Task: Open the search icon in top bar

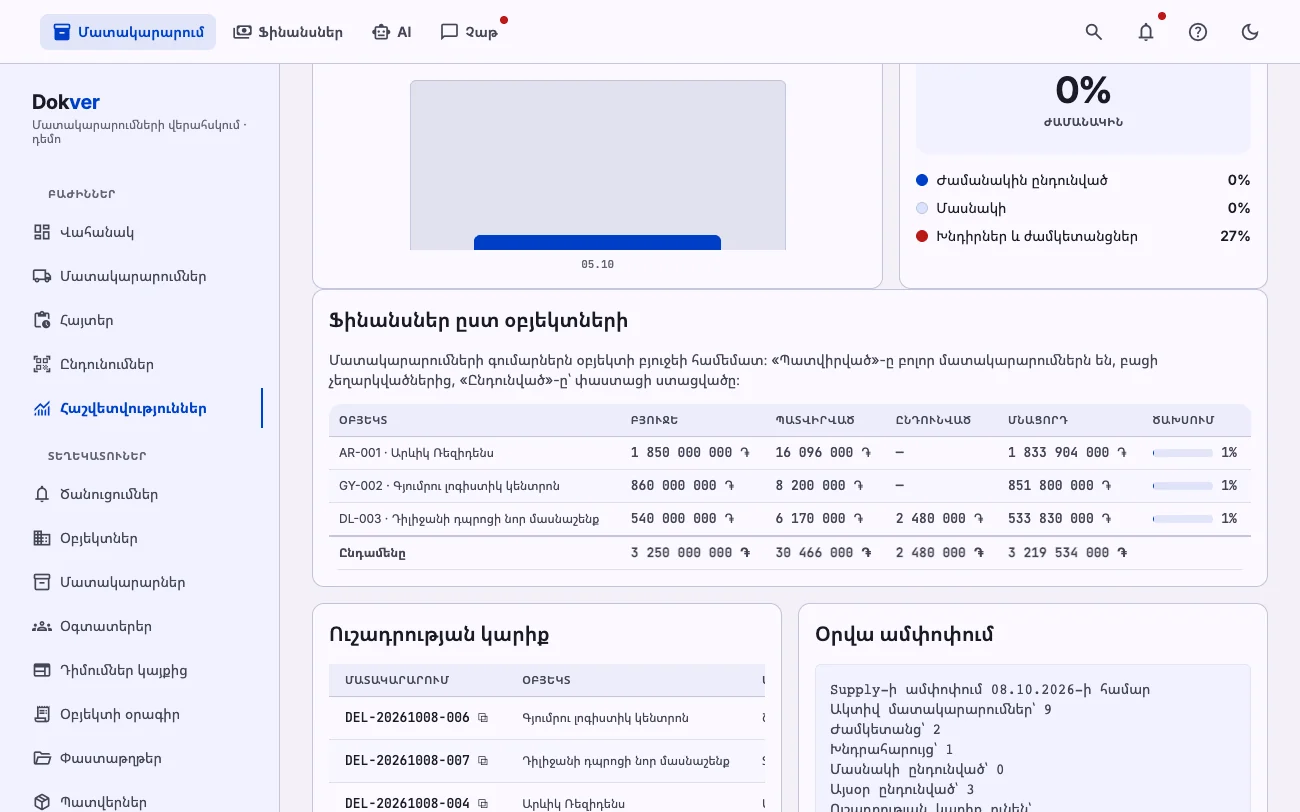Action: pos(1094,32)
